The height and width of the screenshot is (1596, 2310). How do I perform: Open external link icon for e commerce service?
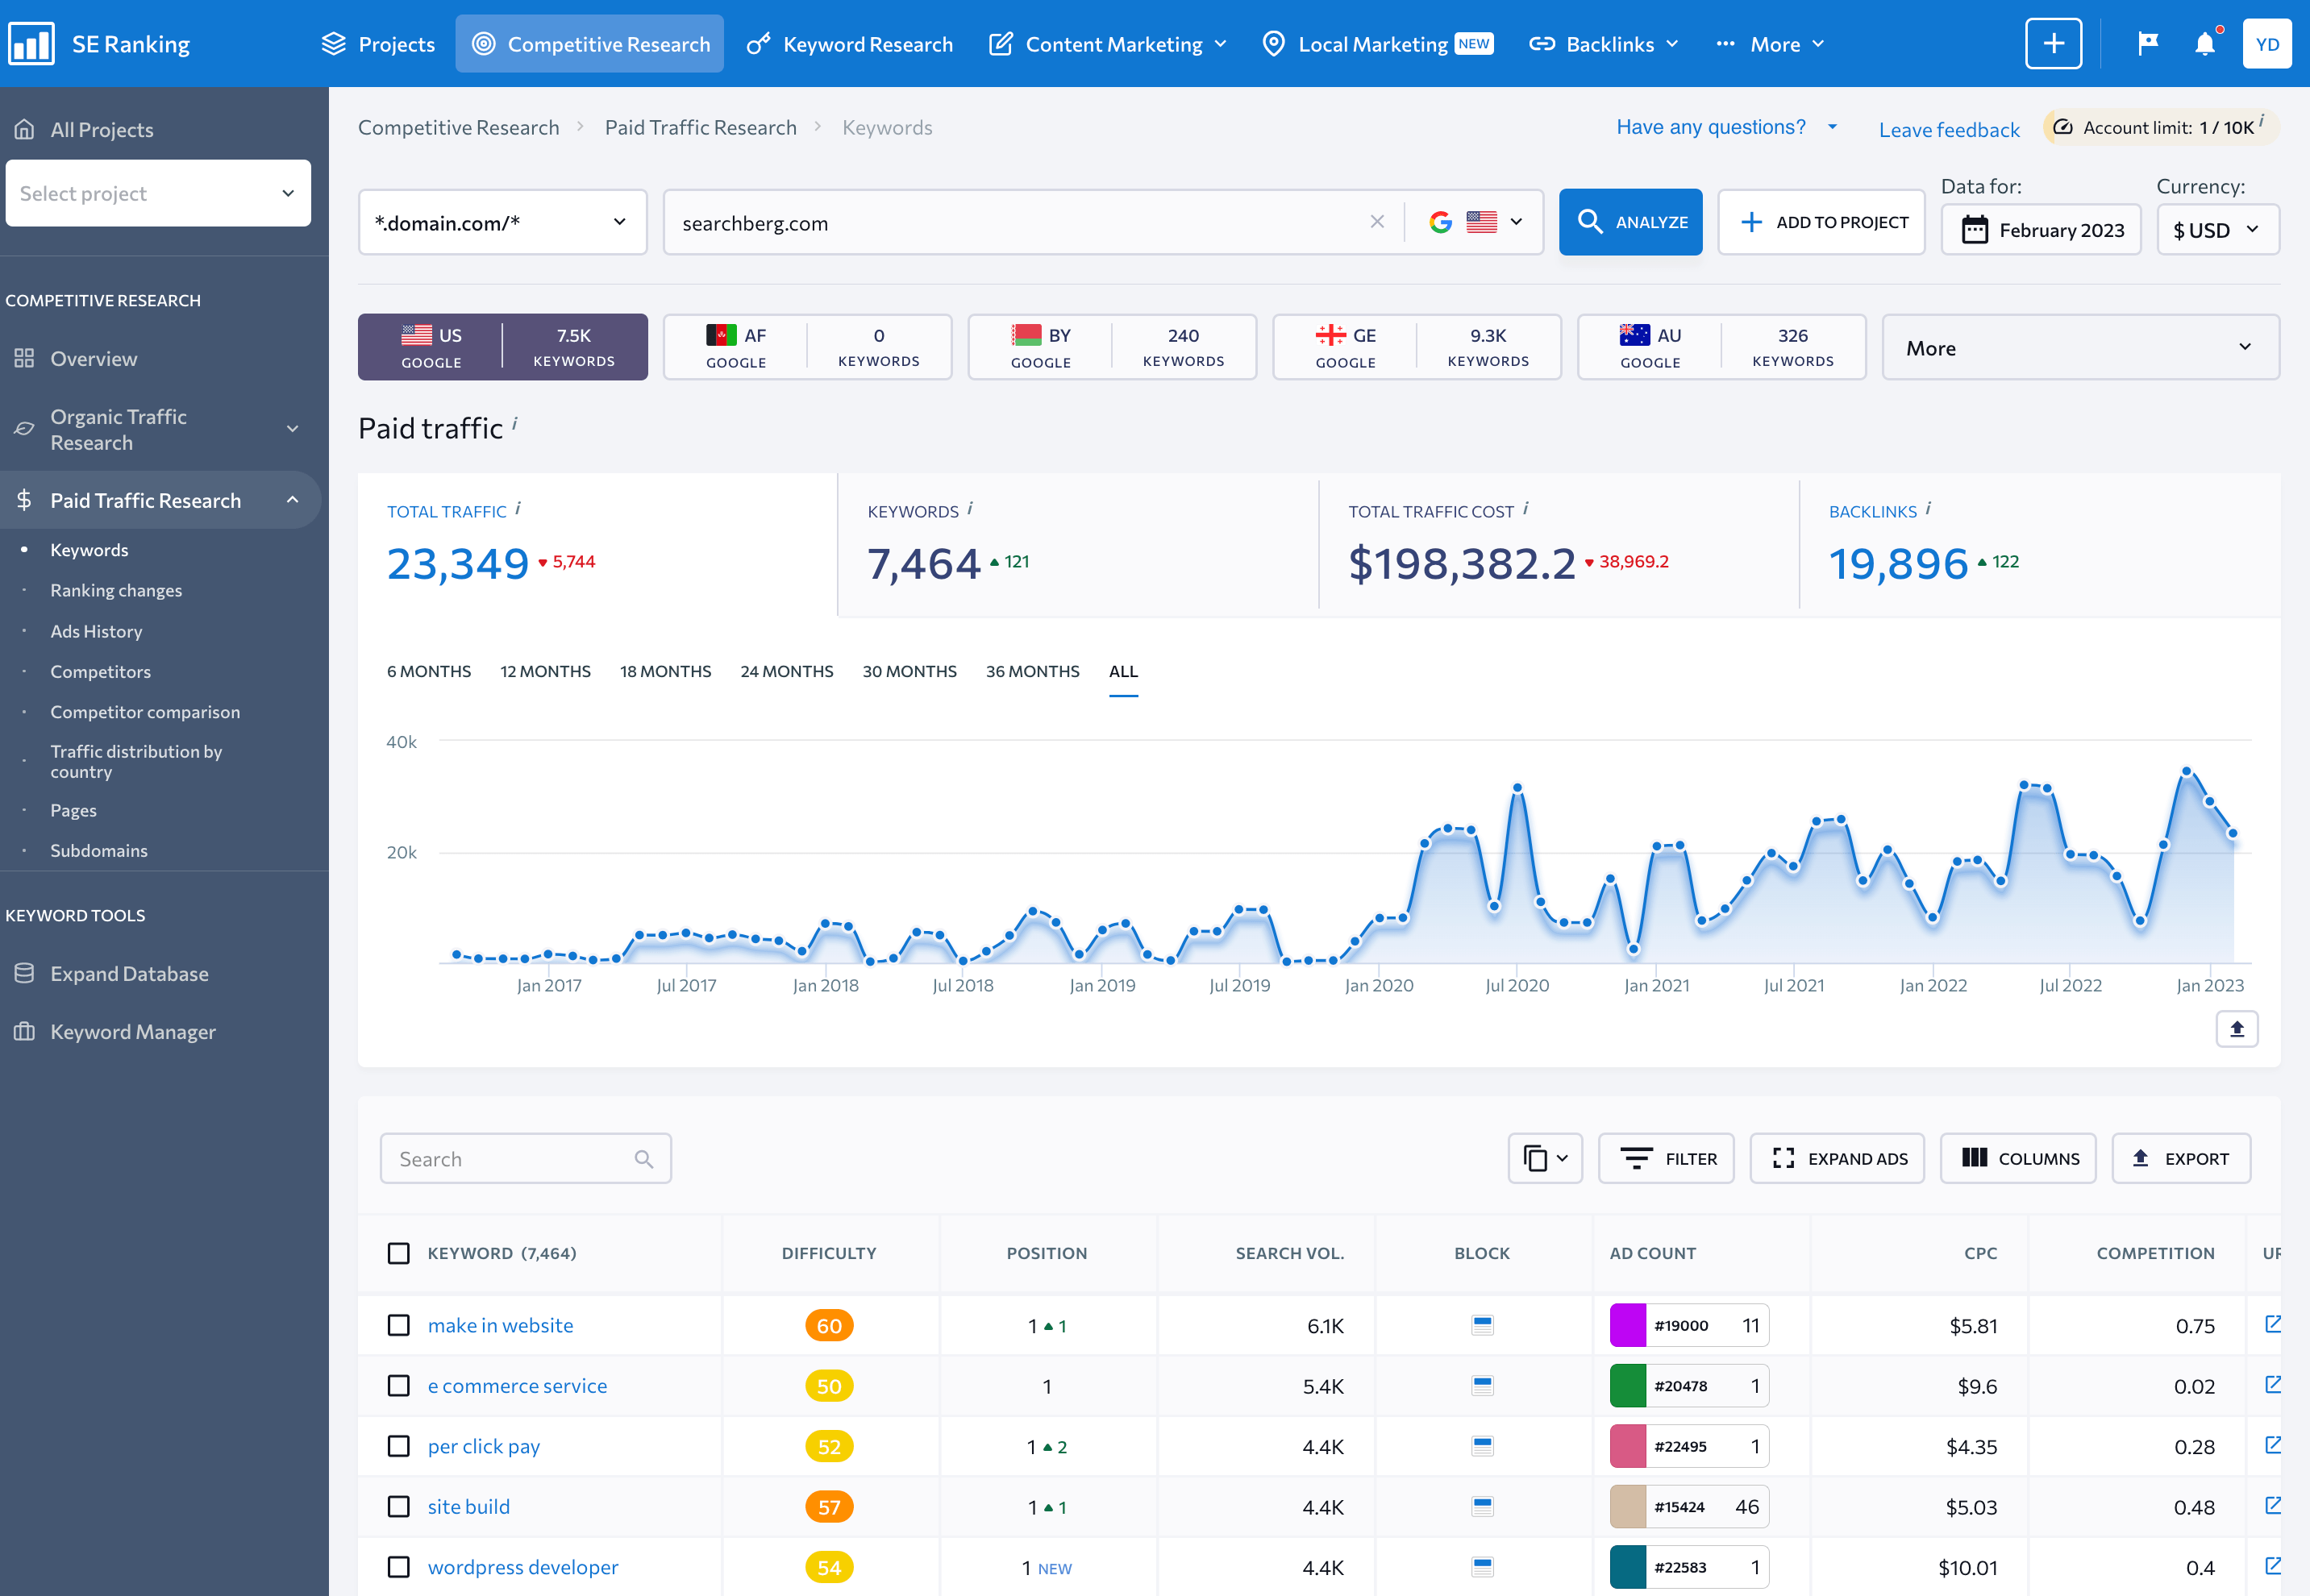(x=2272, y=1384)
